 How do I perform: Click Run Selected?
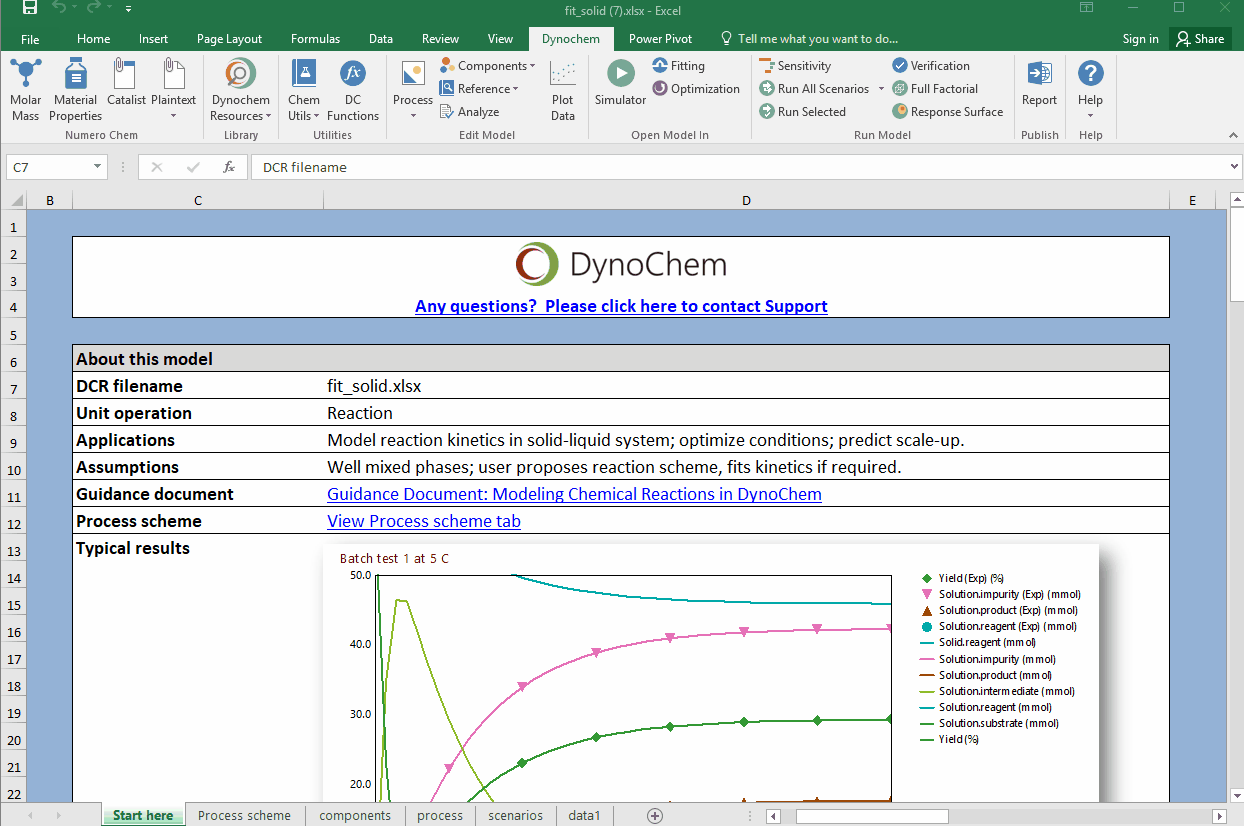point(802,112)
